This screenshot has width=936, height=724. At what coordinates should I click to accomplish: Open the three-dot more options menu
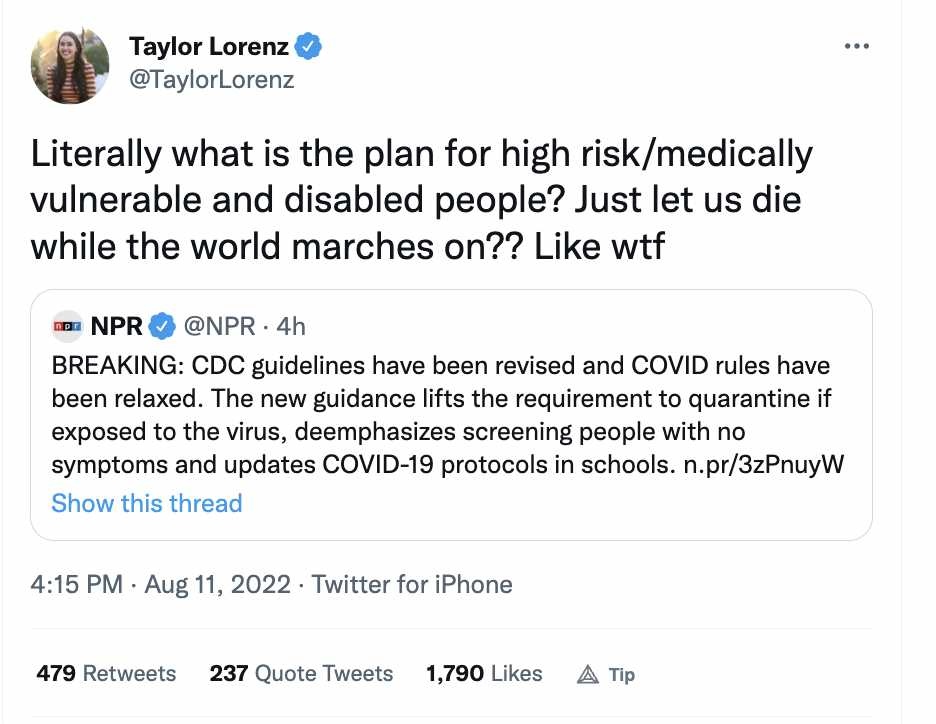click(857, 46)
